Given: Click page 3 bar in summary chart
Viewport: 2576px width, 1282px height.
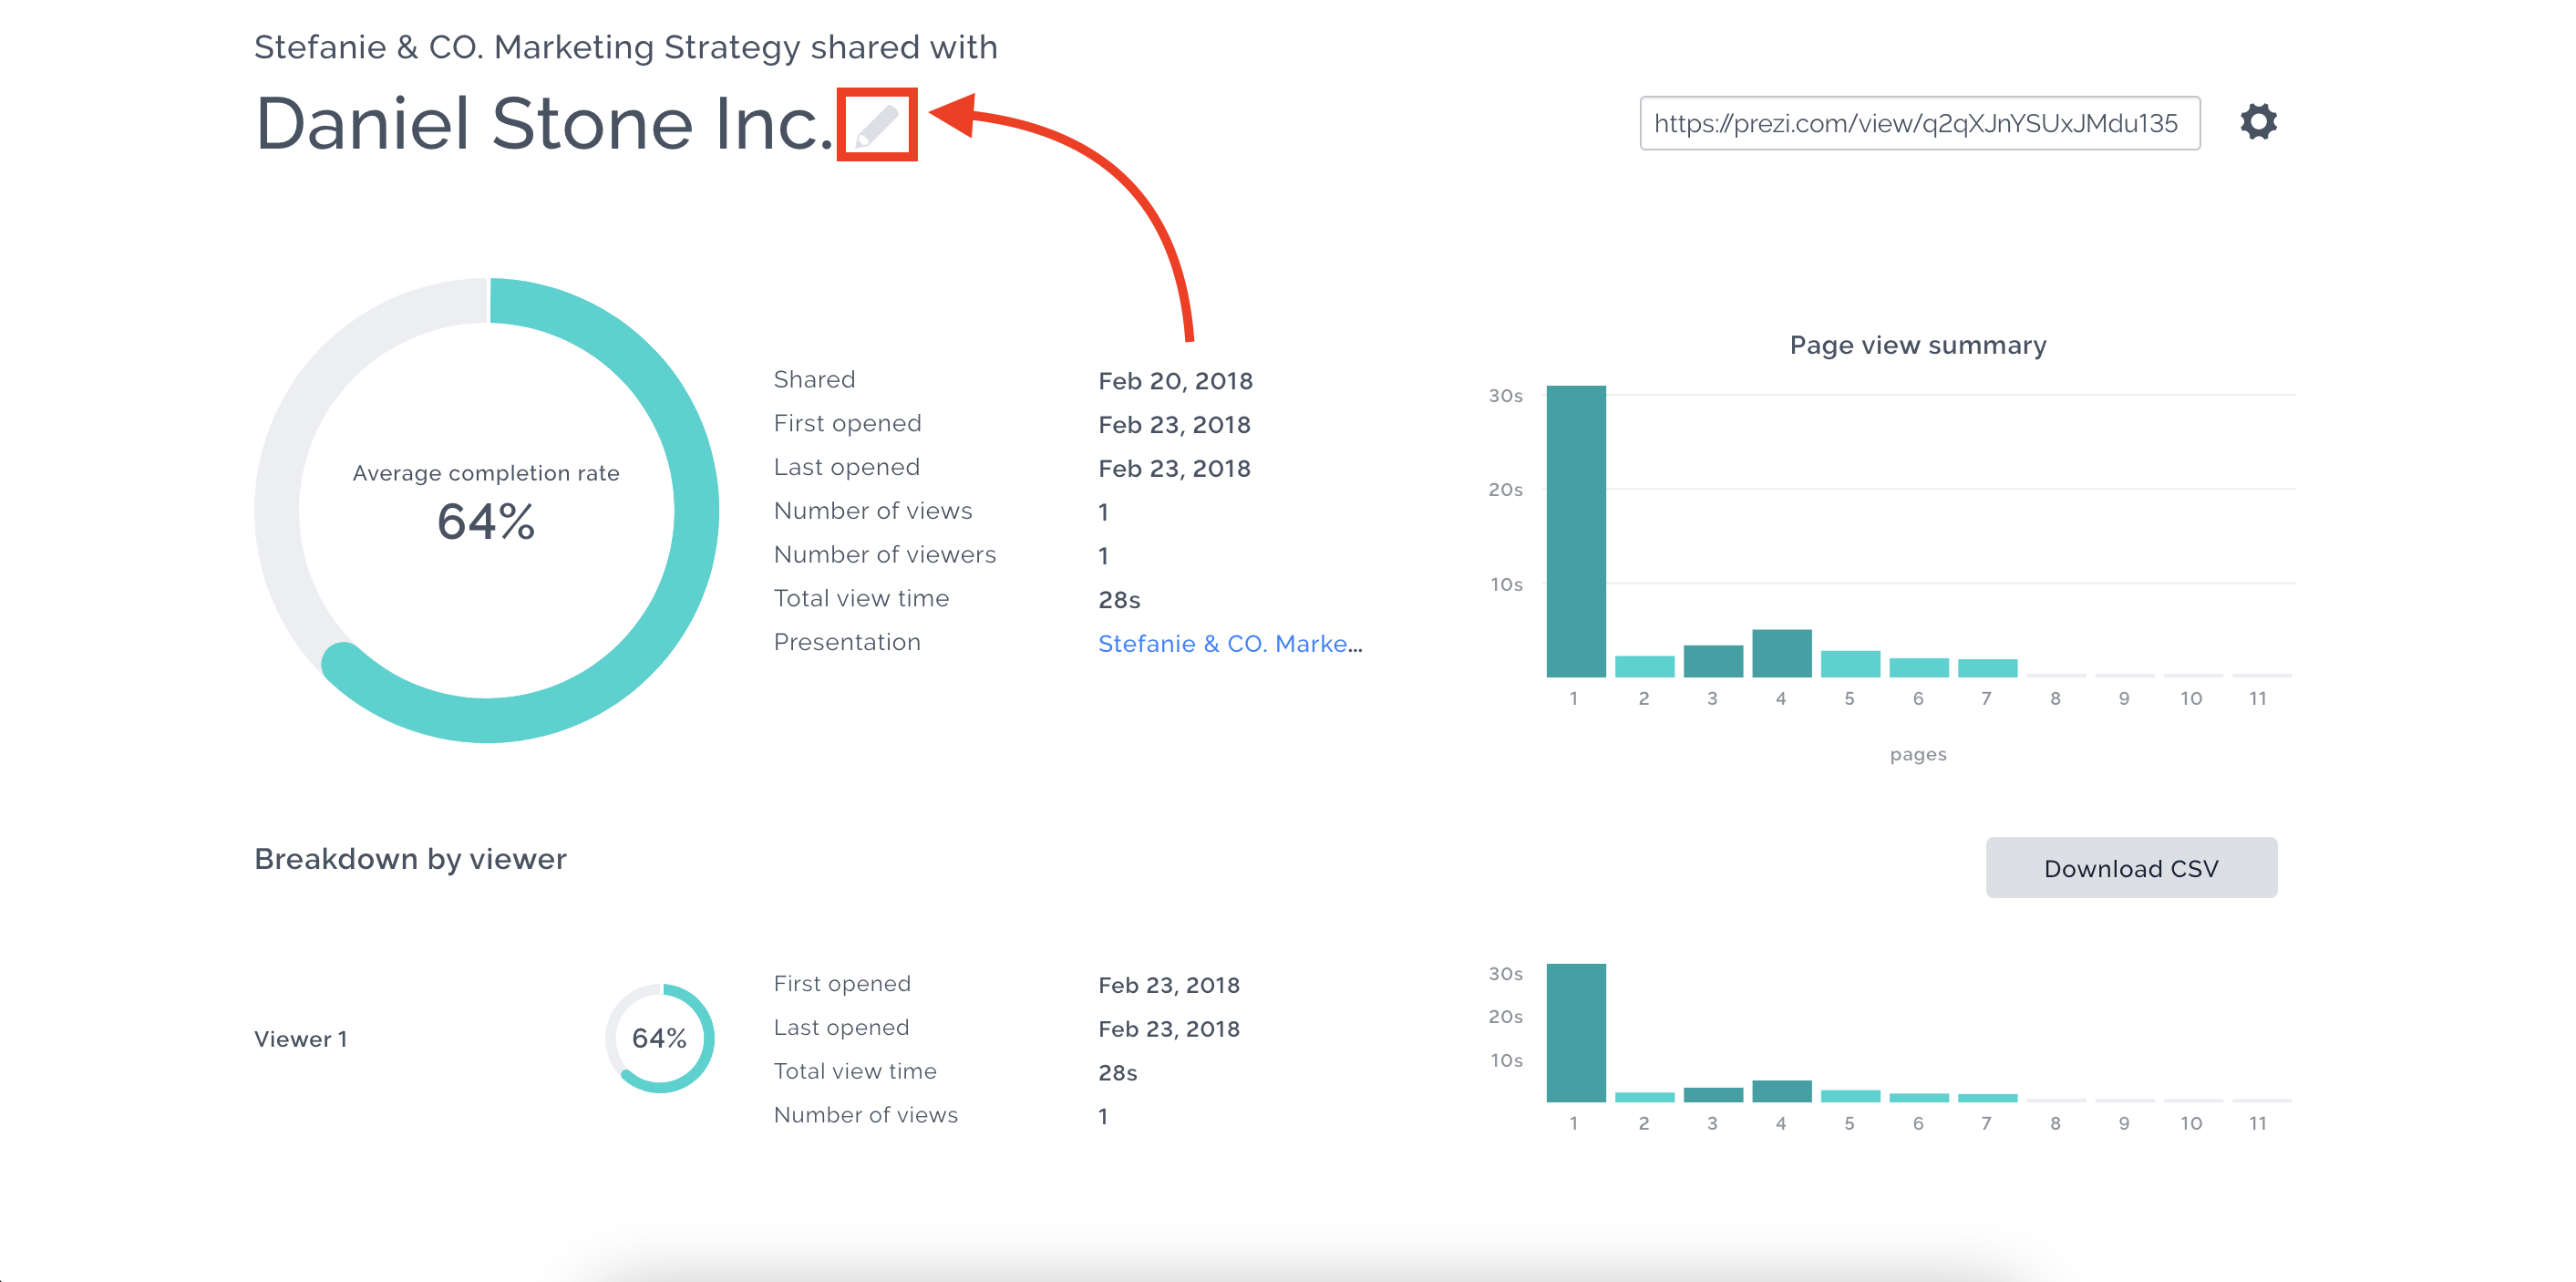Looking at the screenshot, I should tap(1712, 661).
